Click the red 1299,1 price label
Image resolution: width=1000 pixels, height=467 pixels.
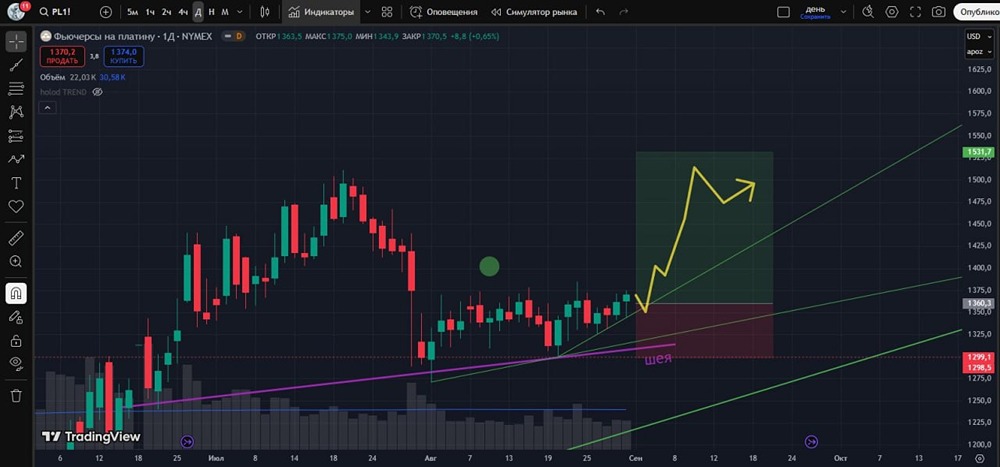tap(979, 357)
